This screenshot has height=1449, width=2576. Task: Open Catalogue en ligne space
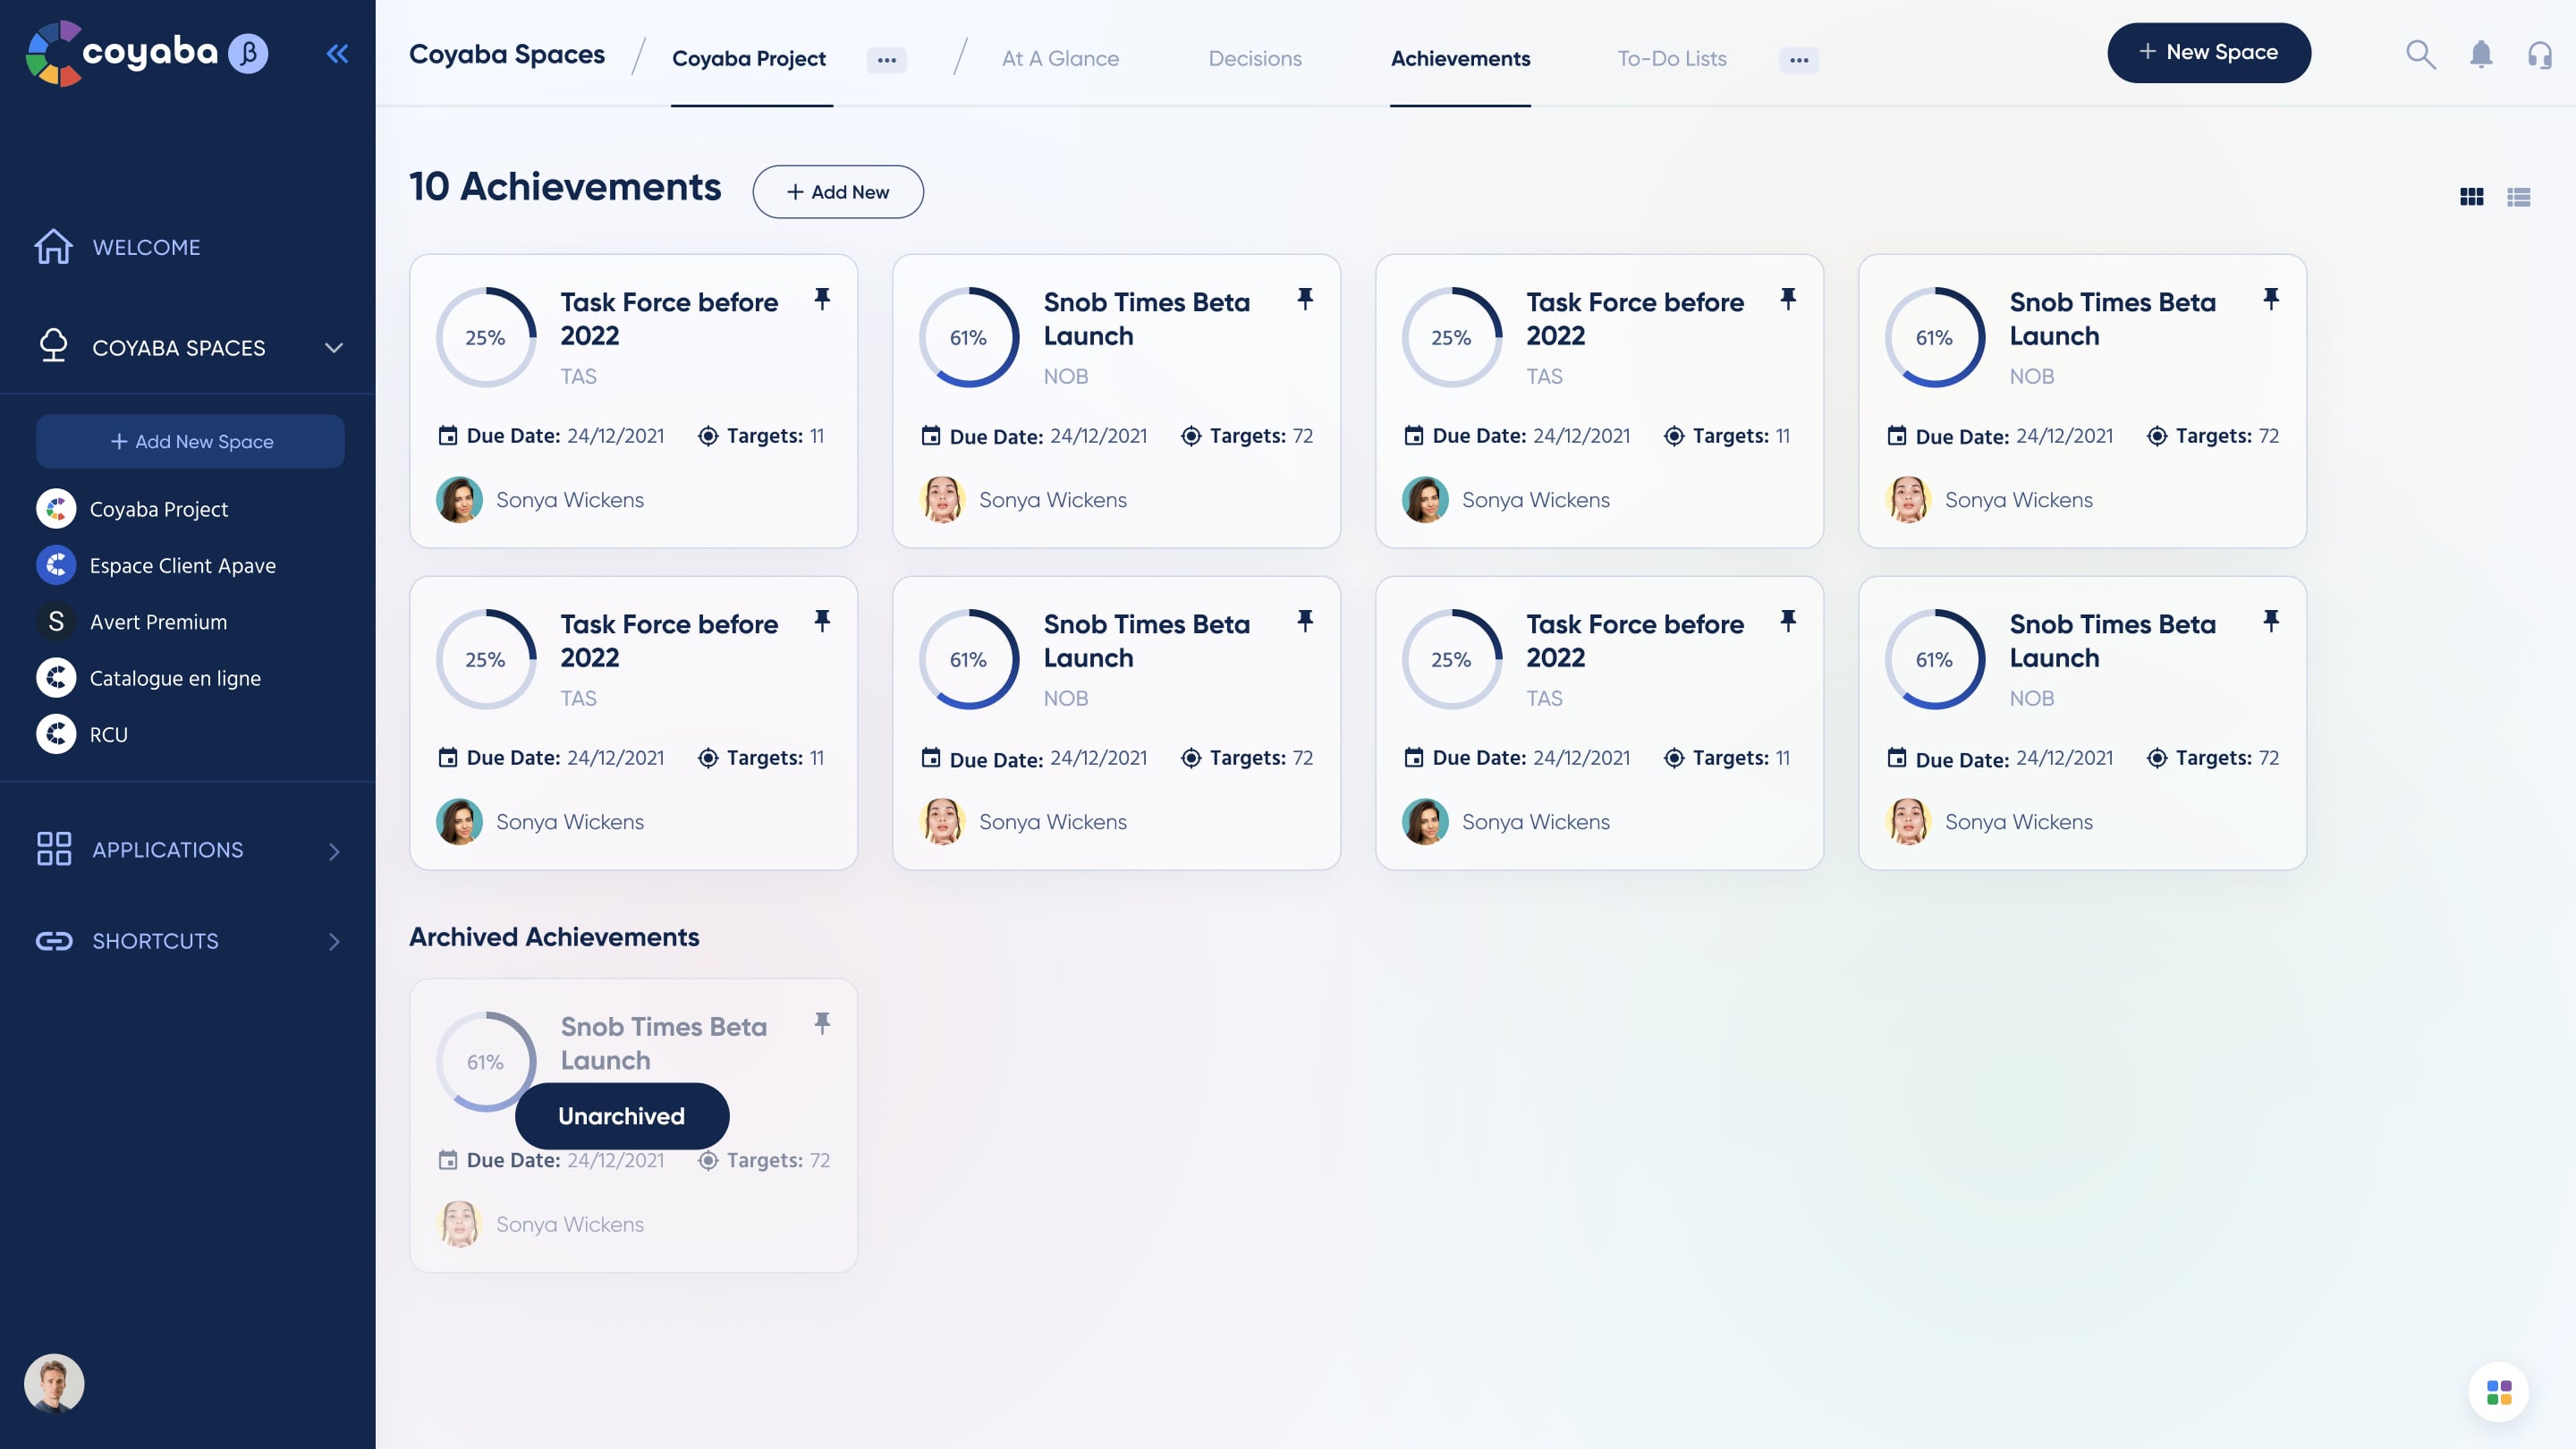pyautogui.click(x=175, y=678)
